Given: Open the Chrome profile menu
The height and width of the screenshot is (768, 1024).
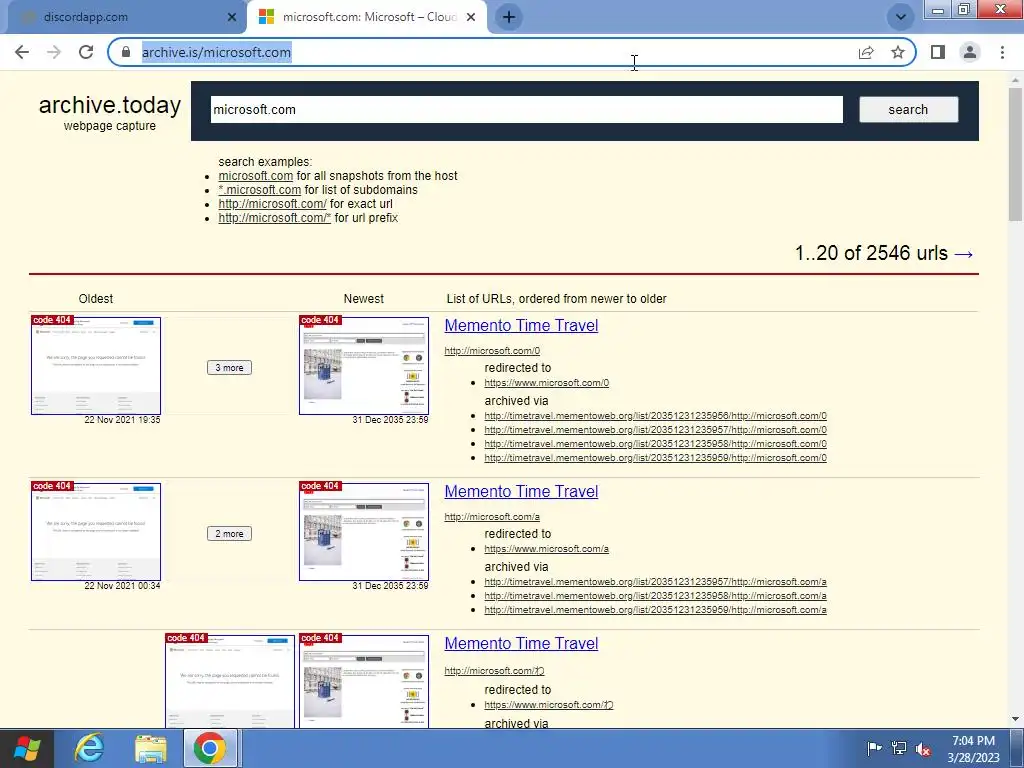Looking at the screenshot, I should pyautogui.click(x=970, y=52).
